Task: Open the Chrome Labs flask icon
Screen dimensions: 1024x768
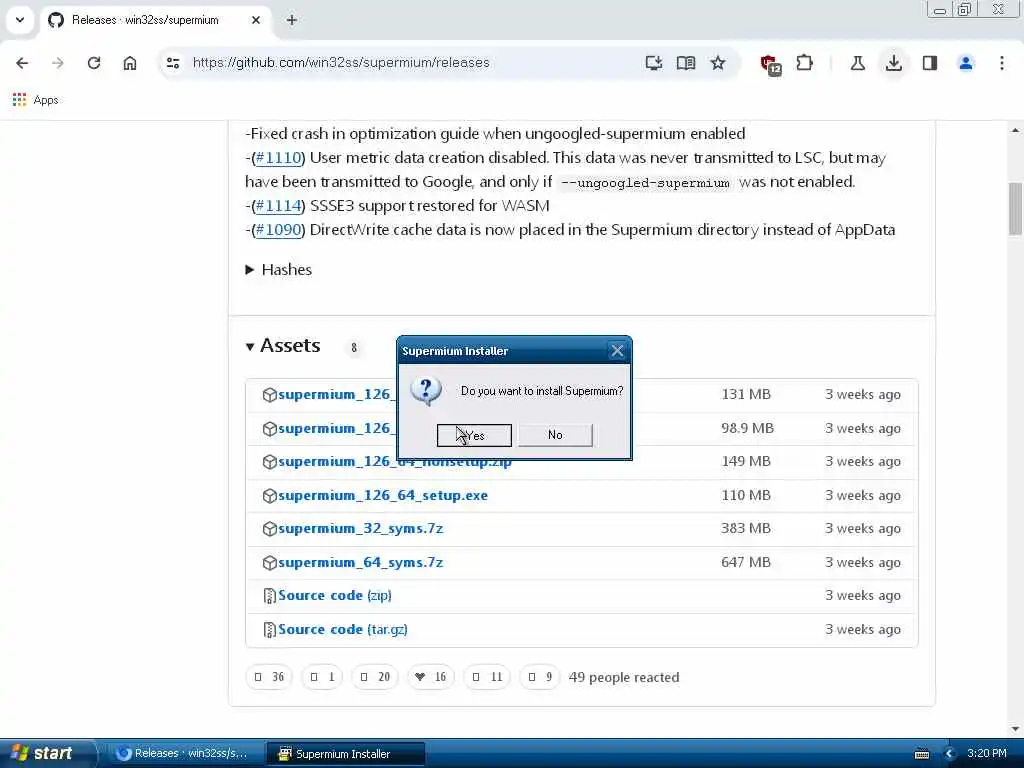Action: tap(857, 63)
